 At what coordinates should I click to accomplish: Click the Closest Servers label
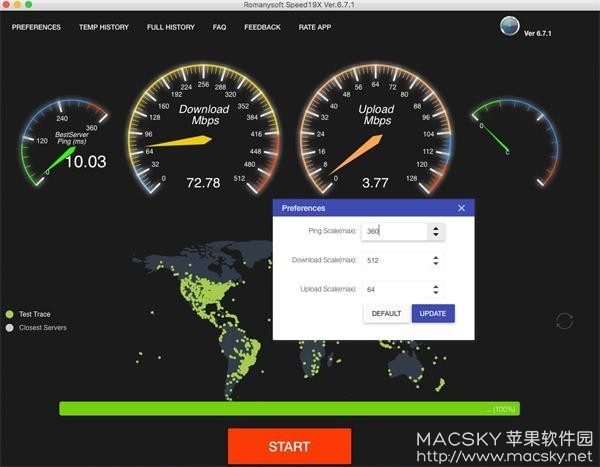click(x=43, y=328)
